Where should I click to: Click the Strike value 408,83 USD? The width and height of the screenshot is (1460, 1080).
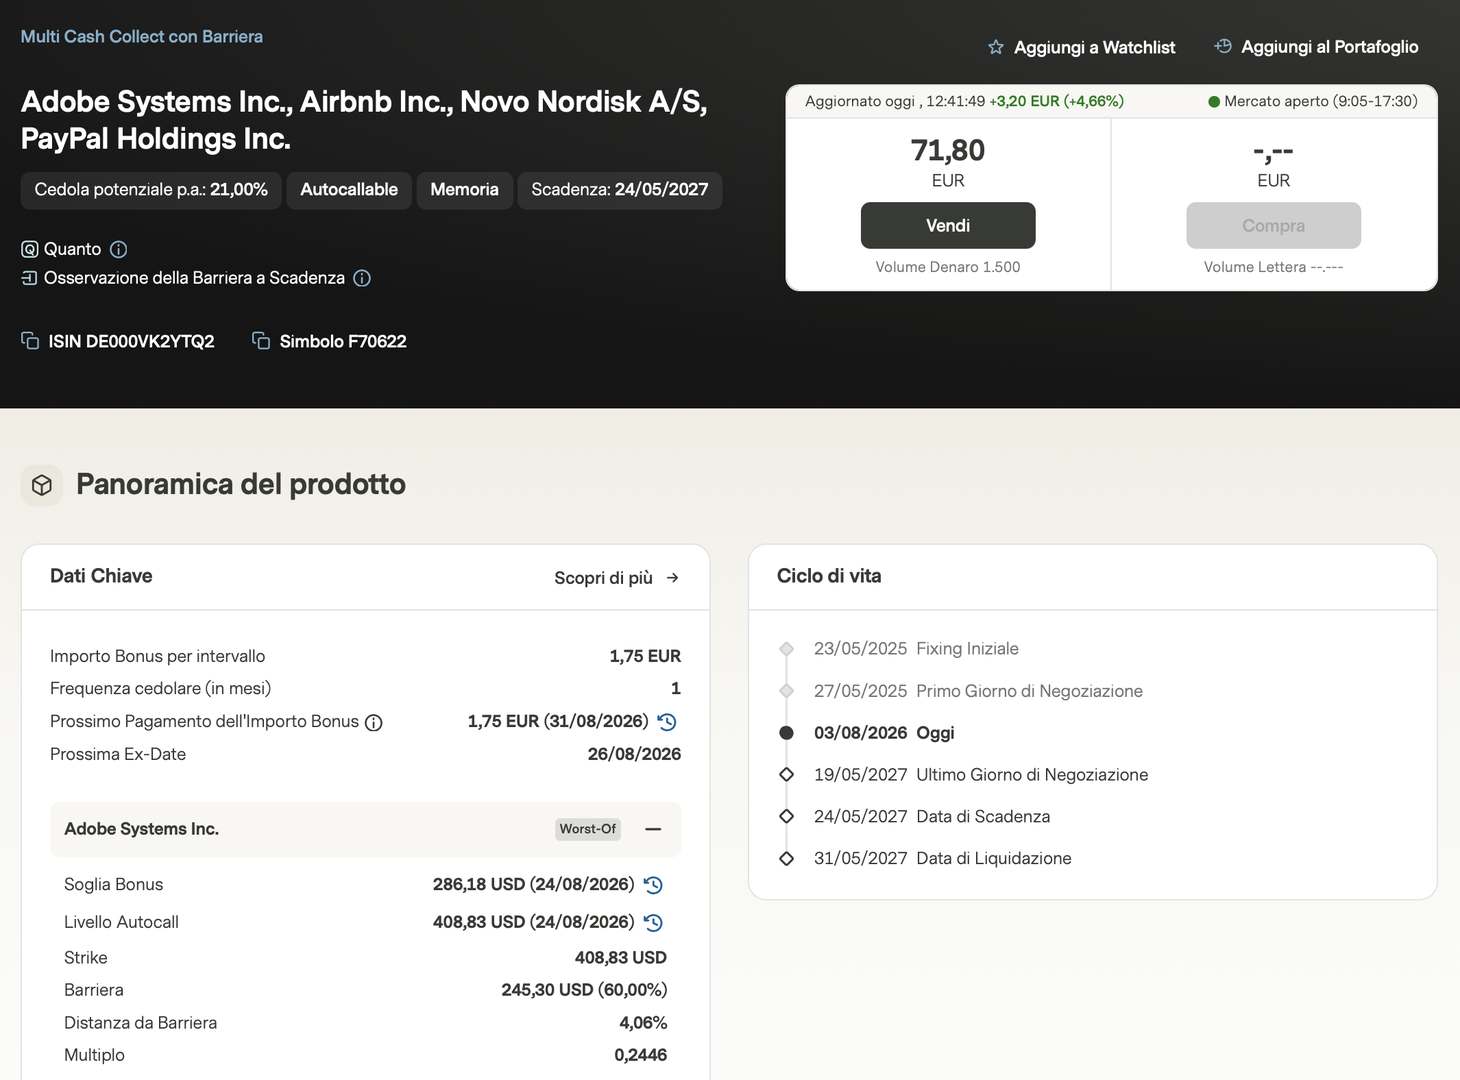point(621,958)
